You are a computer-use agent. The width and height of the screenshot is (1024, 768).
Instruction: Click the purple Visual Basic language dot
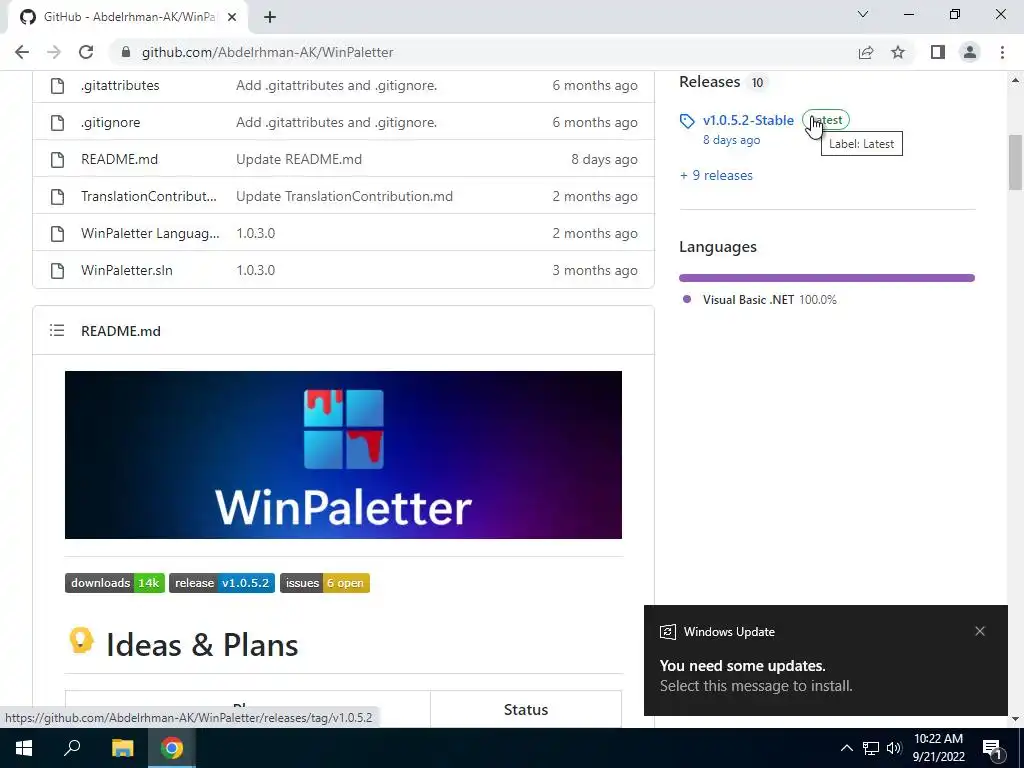point(686,299)
